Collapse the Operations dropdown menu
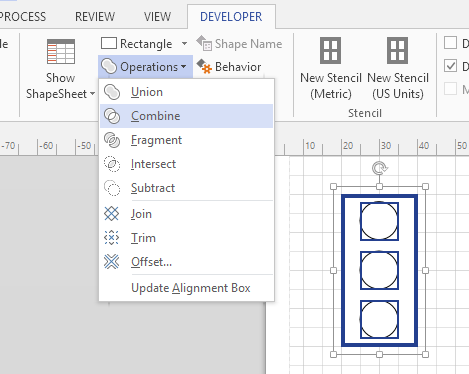 pyautogui.click(x=146, y=67)
